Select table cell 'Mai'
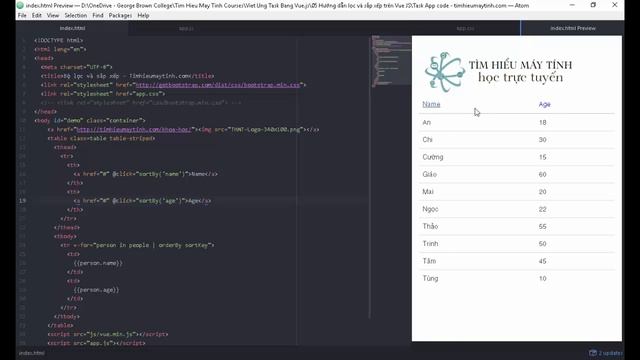 428,191
